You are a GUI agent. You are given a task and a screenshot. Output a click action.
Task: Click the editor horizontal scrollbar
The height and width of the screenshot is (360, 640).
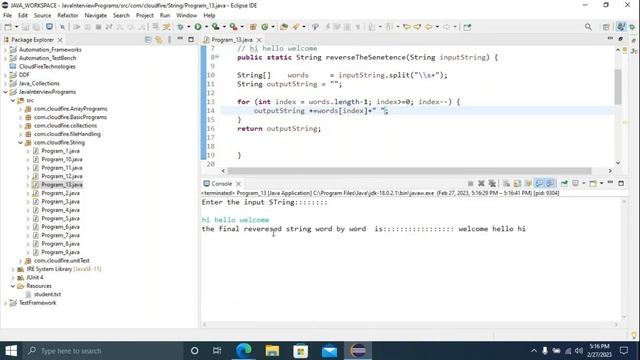tap(409, 171)
